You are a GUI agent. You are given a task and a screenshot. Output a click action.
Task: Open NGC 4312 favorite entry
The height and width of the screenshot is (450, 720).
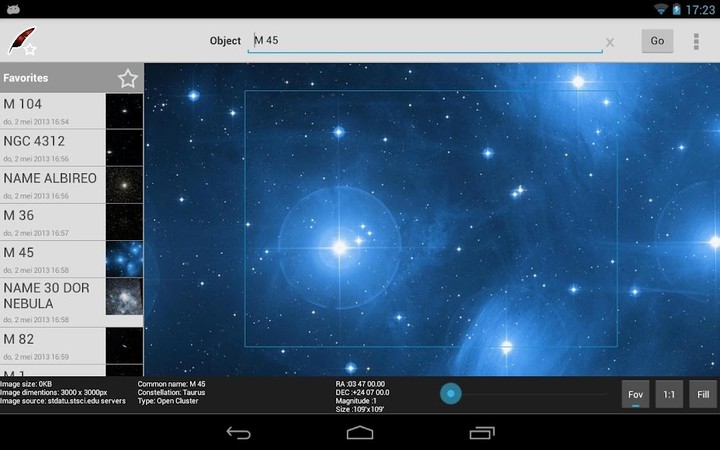pos(53,147)
